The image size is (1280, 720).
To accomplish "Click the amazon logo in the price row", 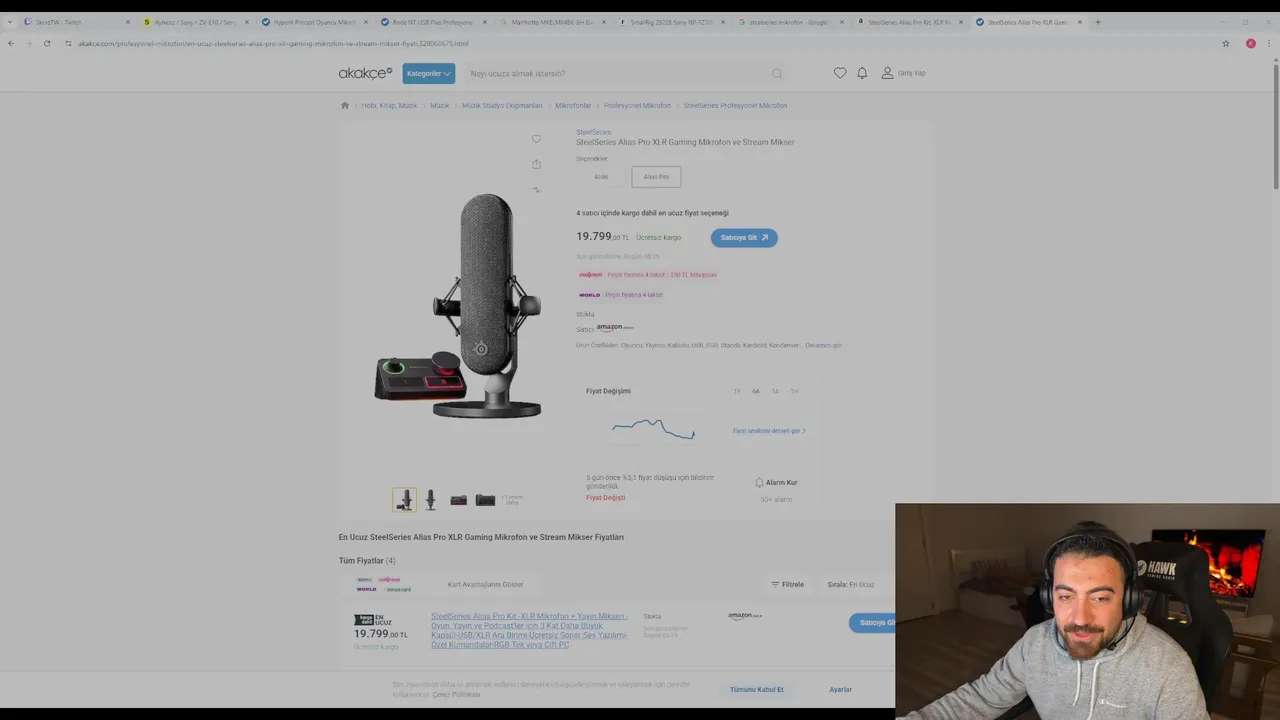I will click(x=745, y=616).
